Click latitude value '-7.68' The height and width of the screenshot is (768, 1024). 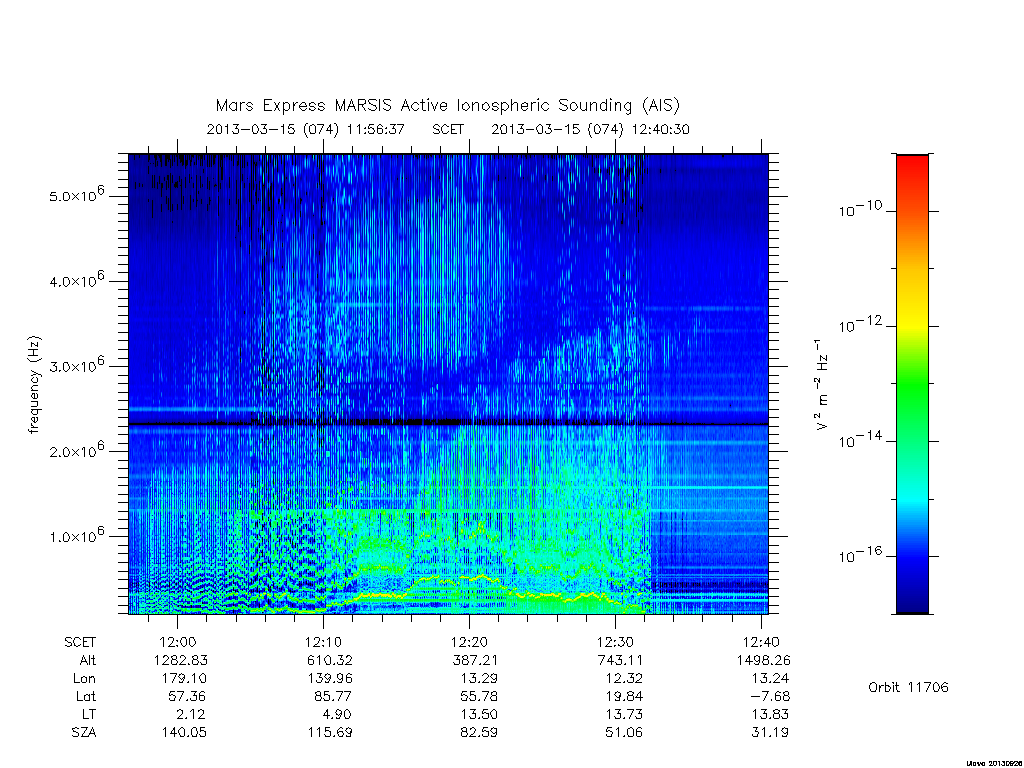(770, 696)
